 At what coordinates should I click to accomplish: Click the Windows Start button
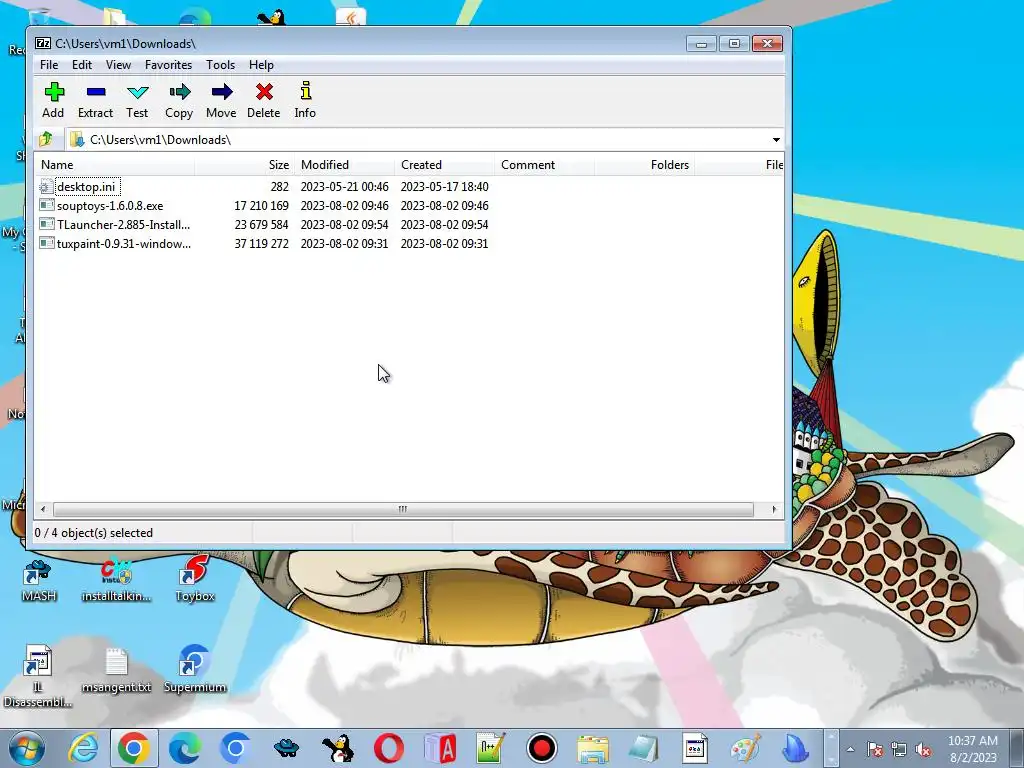tap(27, 748)
